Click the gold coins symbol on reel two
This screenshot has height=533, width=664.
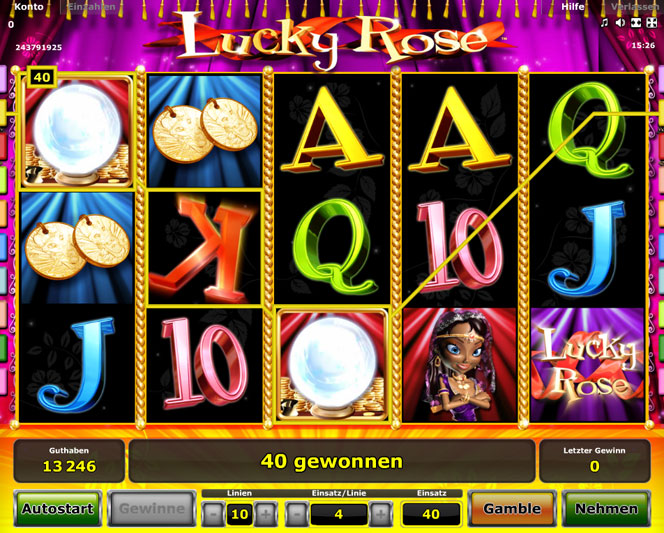click(205, 131)
